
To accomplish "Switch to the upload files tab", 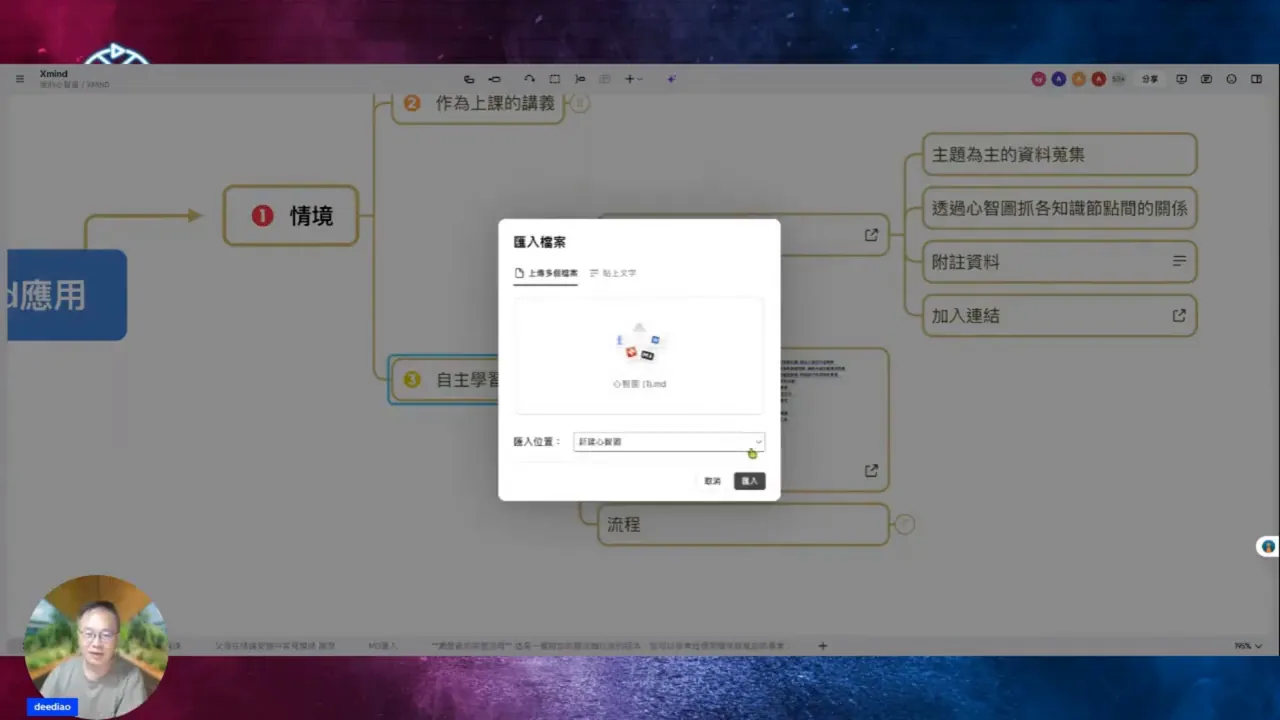I will coord(546,273).
